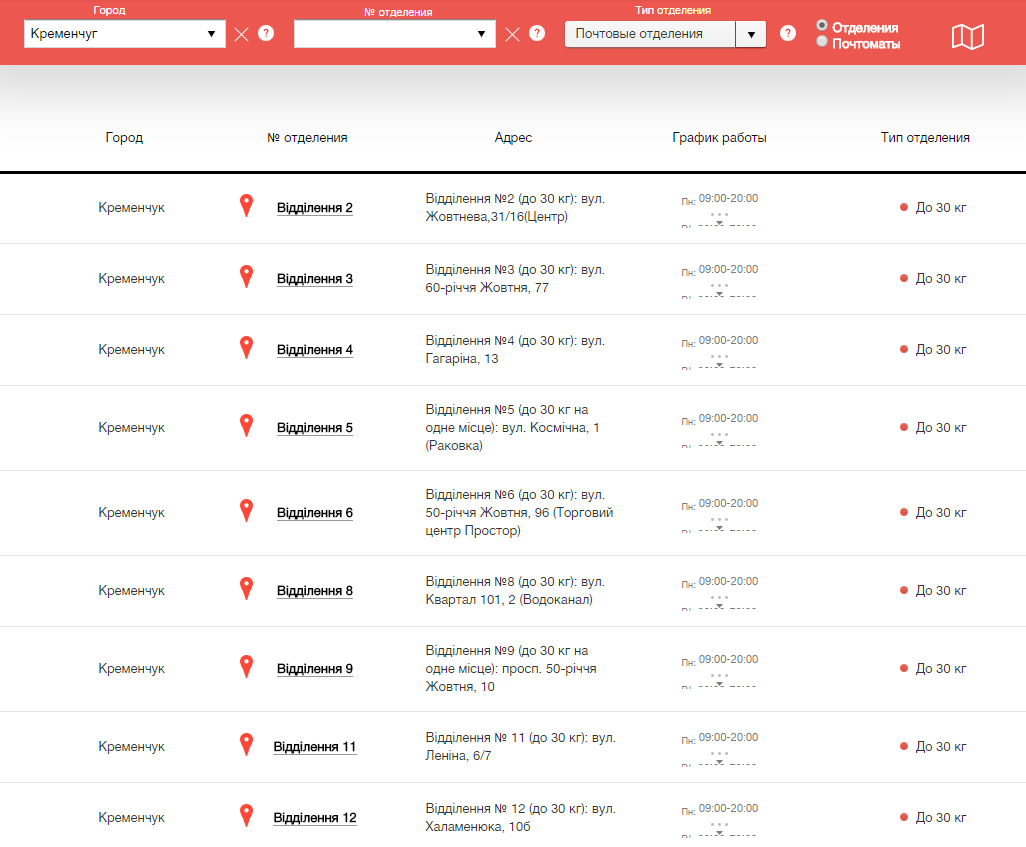The width and height of the screenshot is (1026, 847).
Task: Click map pin for Відділення 2
Action: pos(246,206)
